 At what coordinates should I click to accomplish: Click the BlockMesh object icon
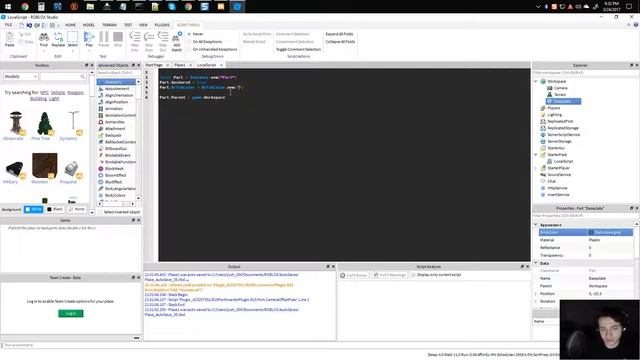(101, 169)
